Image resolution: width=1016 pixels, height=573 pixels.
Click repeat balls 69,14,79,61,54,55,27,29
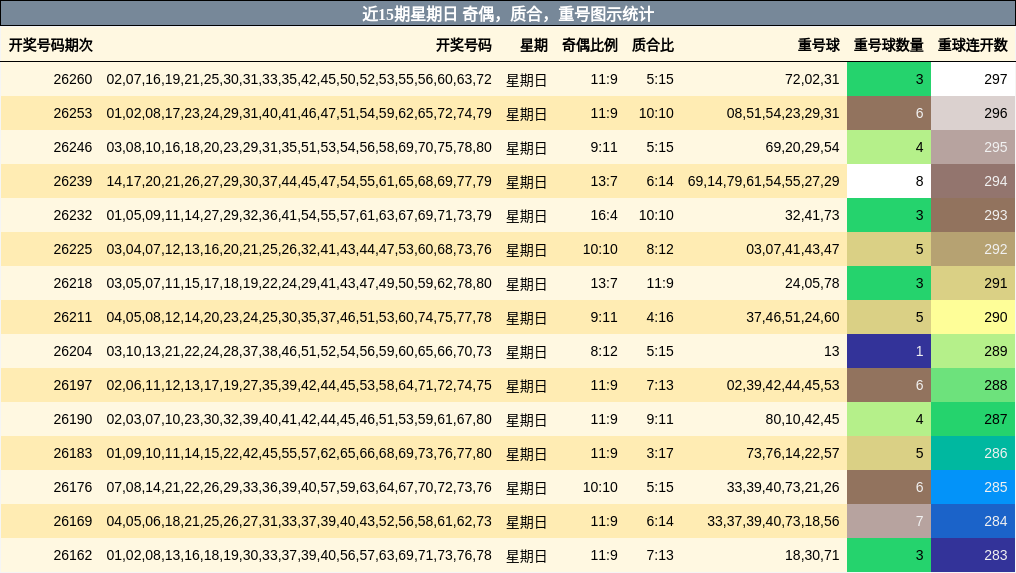point(763,181)
